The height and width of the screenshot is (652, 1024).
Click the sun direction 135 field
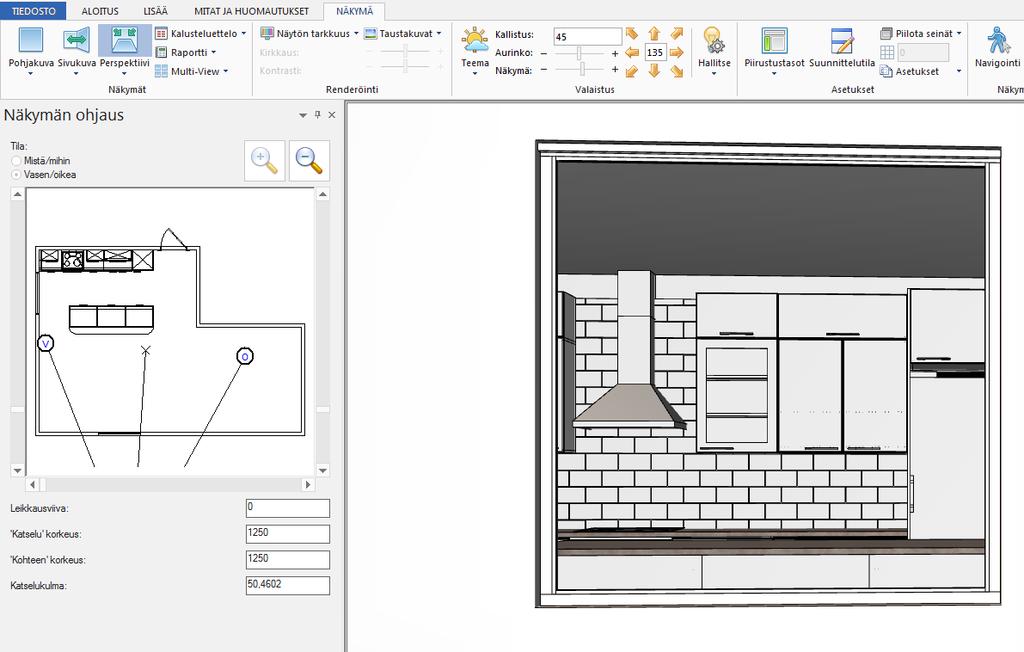coord(654,52)
